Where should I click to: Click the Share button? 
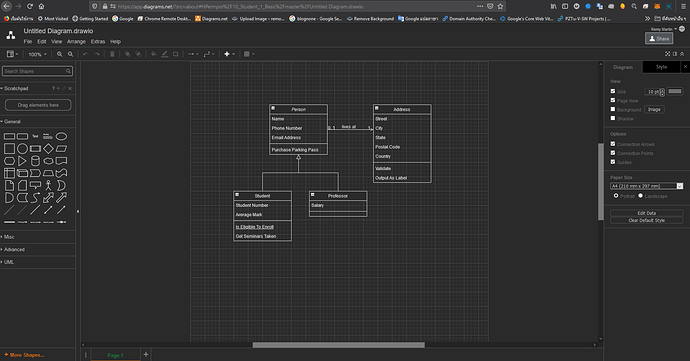(x=659, y=38)
